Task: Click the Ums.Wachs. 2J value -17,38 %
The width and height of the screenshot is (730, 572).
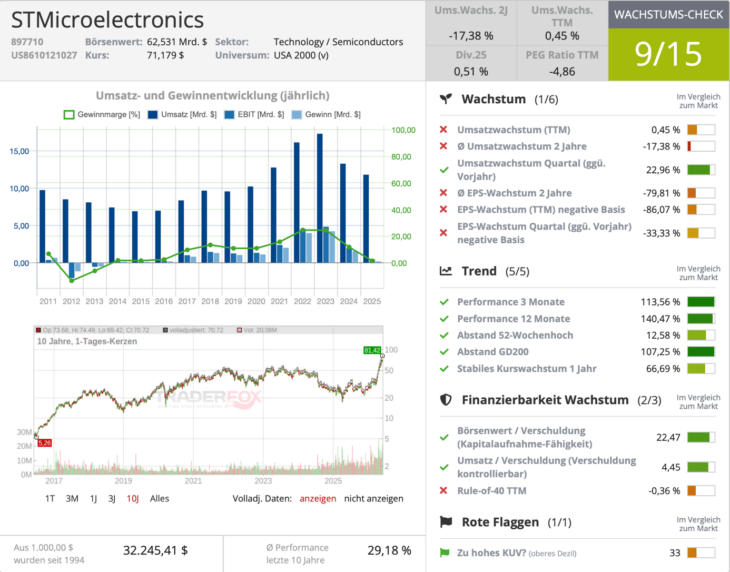Action: (471, 36)
